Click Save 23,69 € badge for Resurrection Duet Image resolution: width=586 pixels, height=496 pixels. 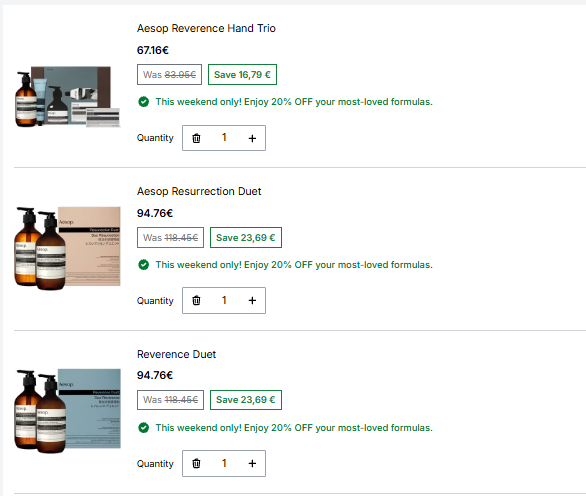coord(246,238)
